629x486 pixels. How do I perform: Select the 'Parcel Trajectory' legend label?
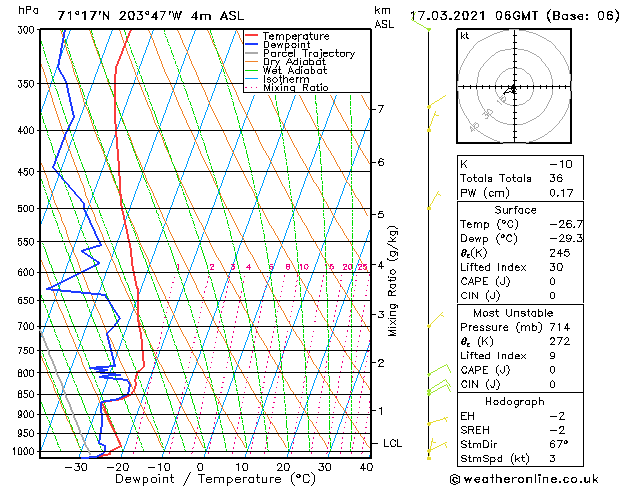pyautogui.click(x=309, y=53)
